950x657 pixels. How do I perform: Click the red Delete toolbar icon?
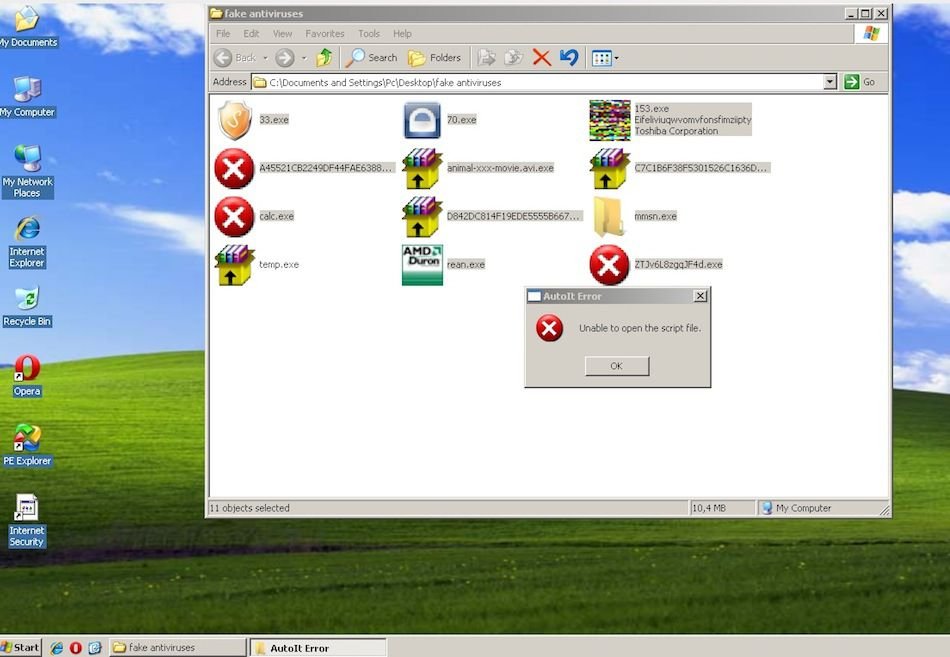click(542, 58)
